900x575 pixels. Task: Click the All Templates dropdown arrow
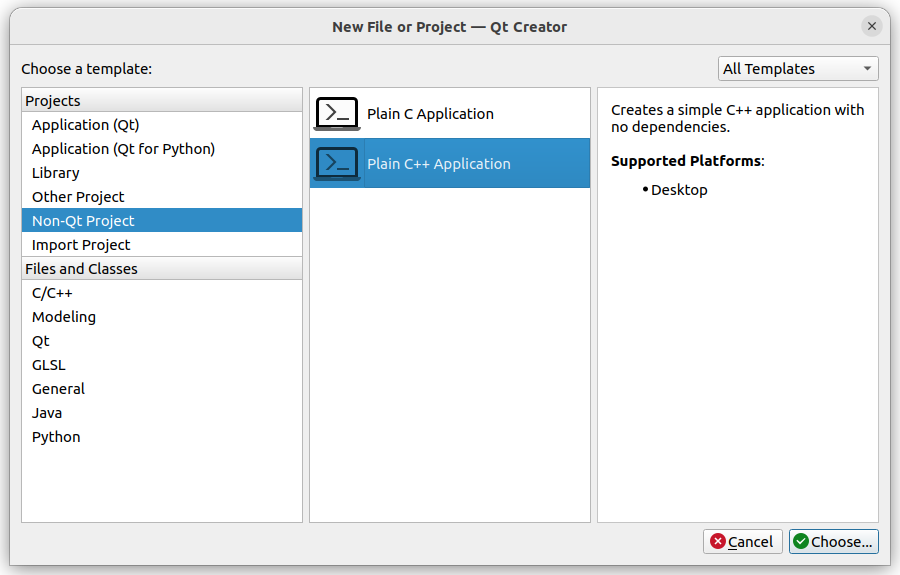(x=867, y=69)
